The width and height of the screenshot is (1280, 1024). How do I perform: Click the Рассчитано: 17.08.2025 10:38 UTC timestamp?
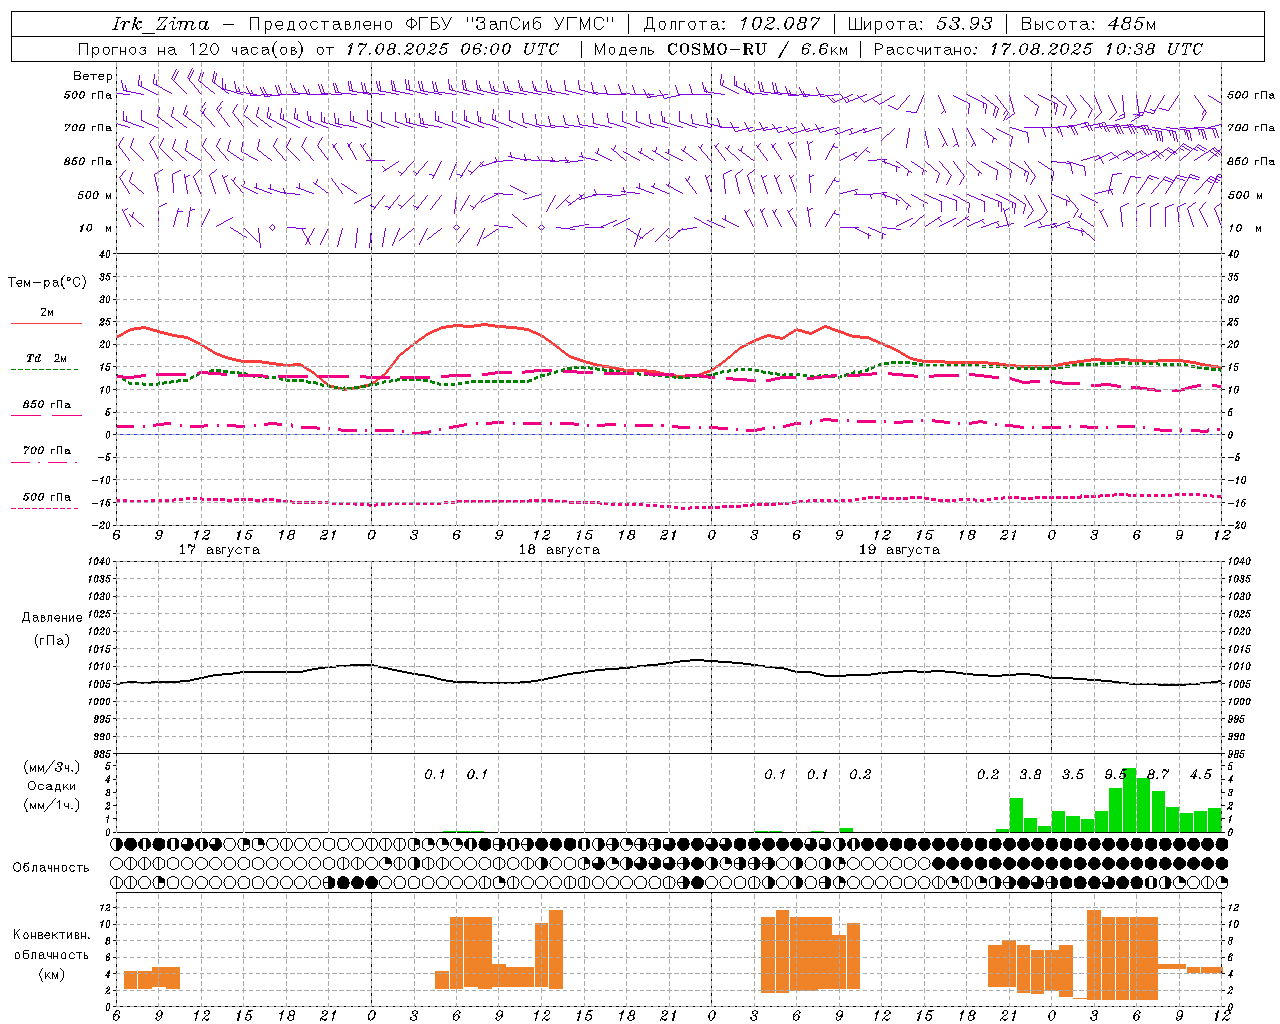click(x=1038, y=49)
